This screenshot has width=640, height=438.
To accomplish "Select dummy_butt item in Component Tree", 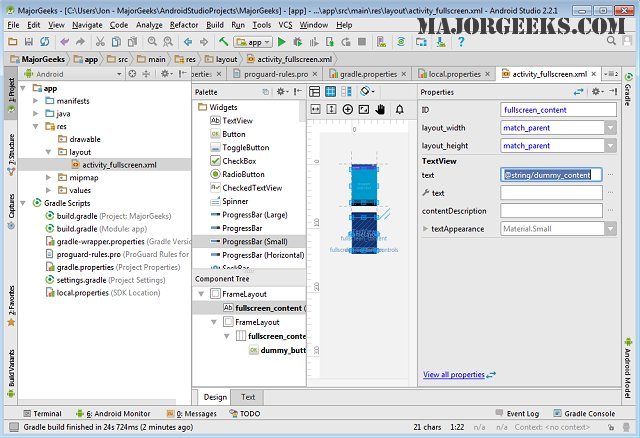I will coord(277,350).
